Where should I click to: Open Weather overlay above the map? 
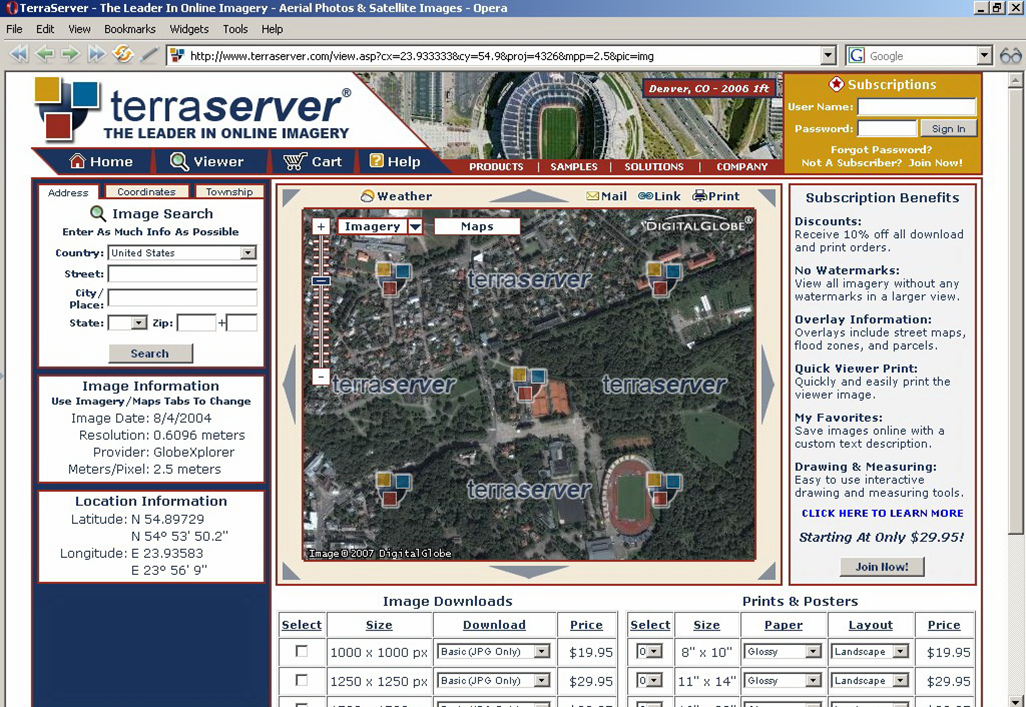[x=396, y=196]
